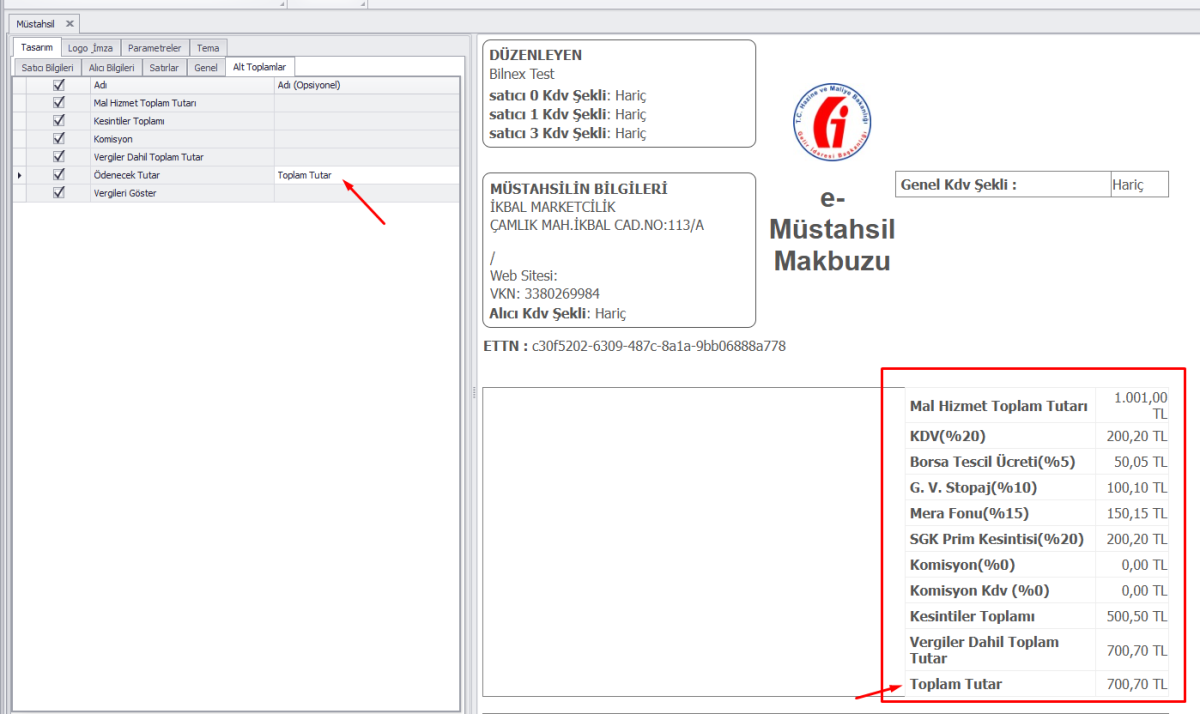Open the Alıcı Bilgileri sub-tab
The height and width of the screenshot is (714, 1200).
click(112, 67)
